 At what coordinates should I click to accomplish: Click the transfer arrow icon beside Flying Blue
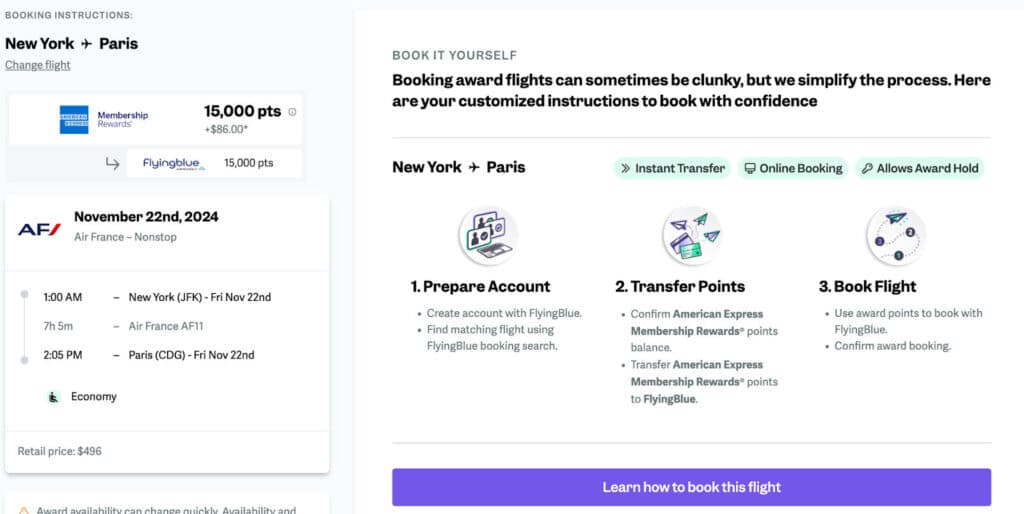pos(113,163)
